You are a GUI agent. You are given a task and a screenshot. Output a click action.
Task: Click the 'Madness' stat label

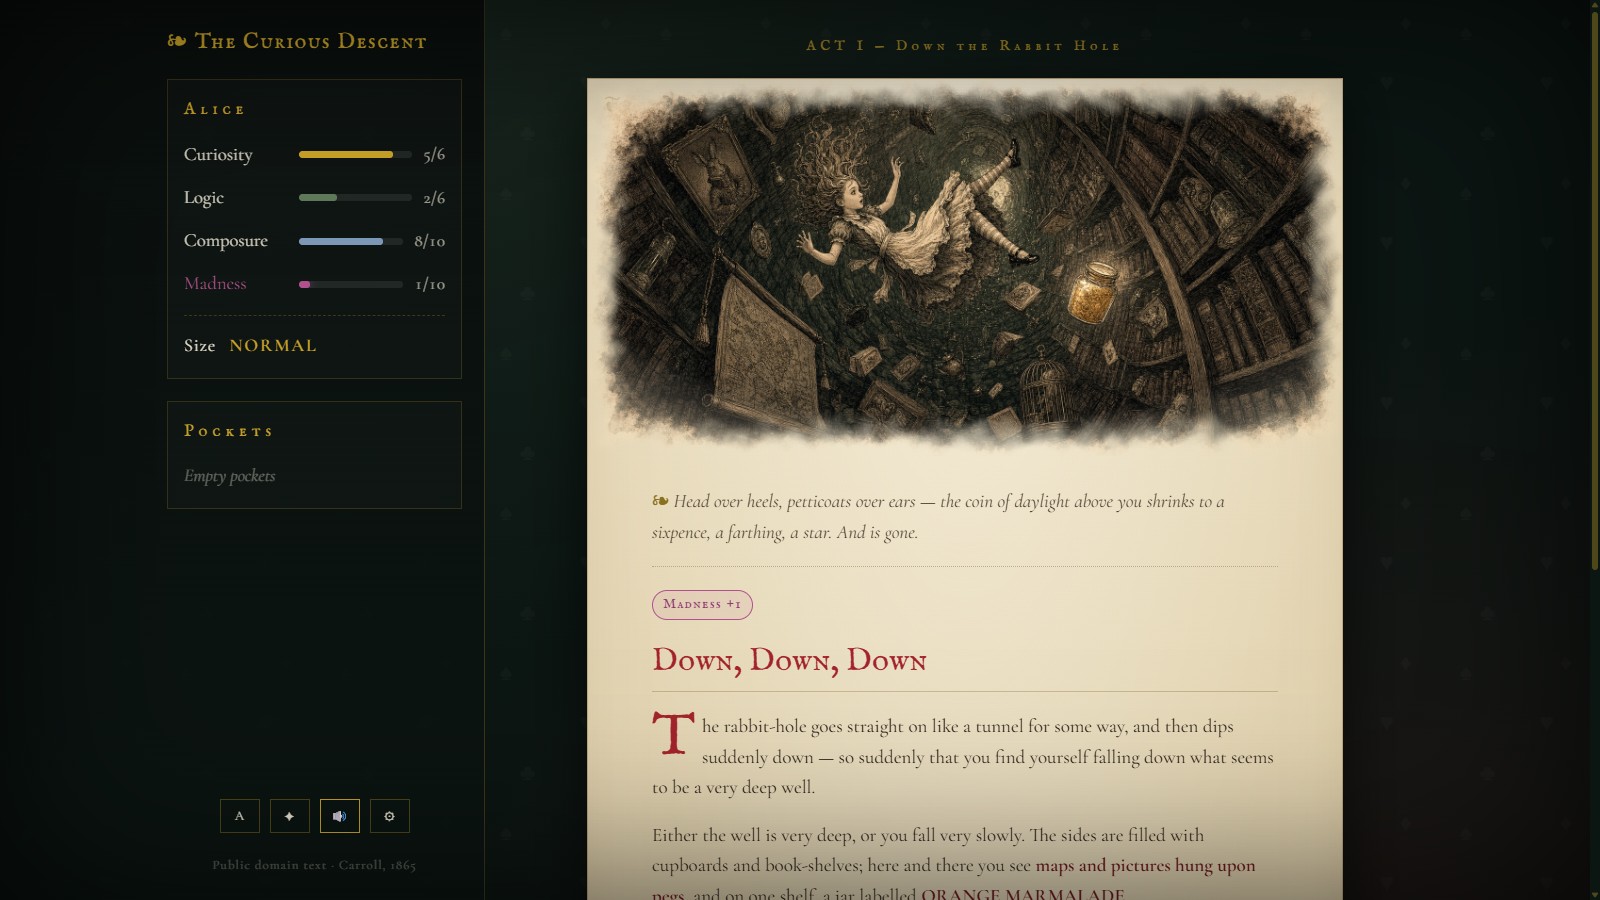click(x=215, y=284)
